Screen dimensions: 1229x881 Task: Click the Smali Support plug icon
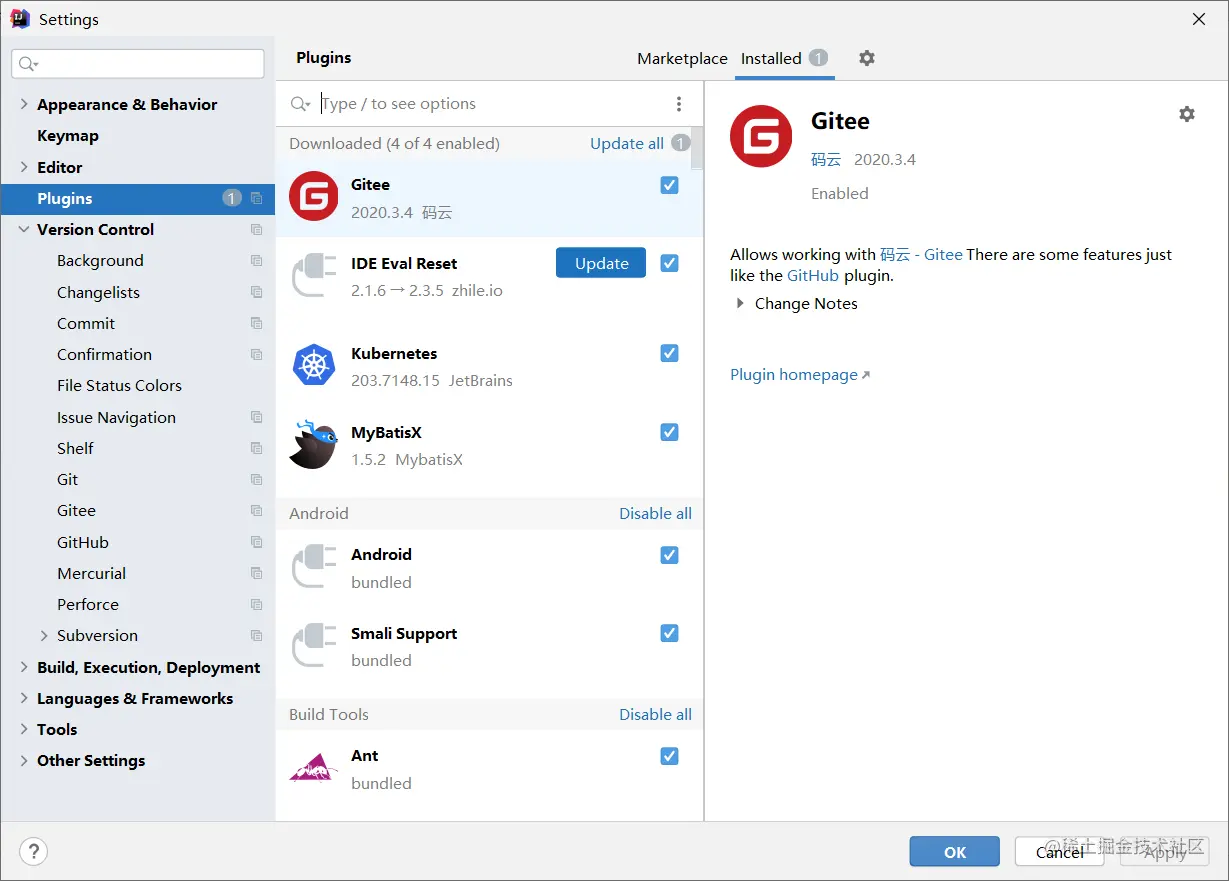pyautogui.click(x=314, y=645)
